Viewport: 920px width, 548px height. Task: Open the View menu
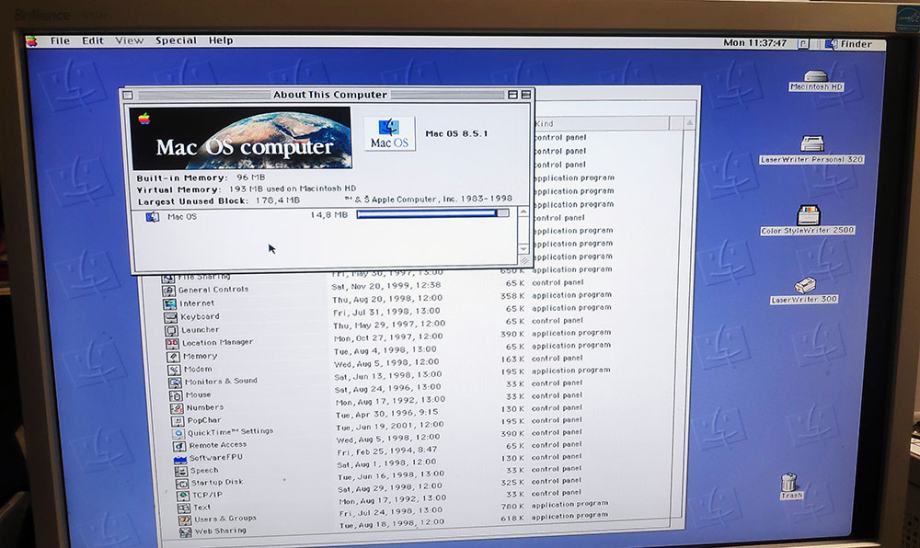point(129,40)
